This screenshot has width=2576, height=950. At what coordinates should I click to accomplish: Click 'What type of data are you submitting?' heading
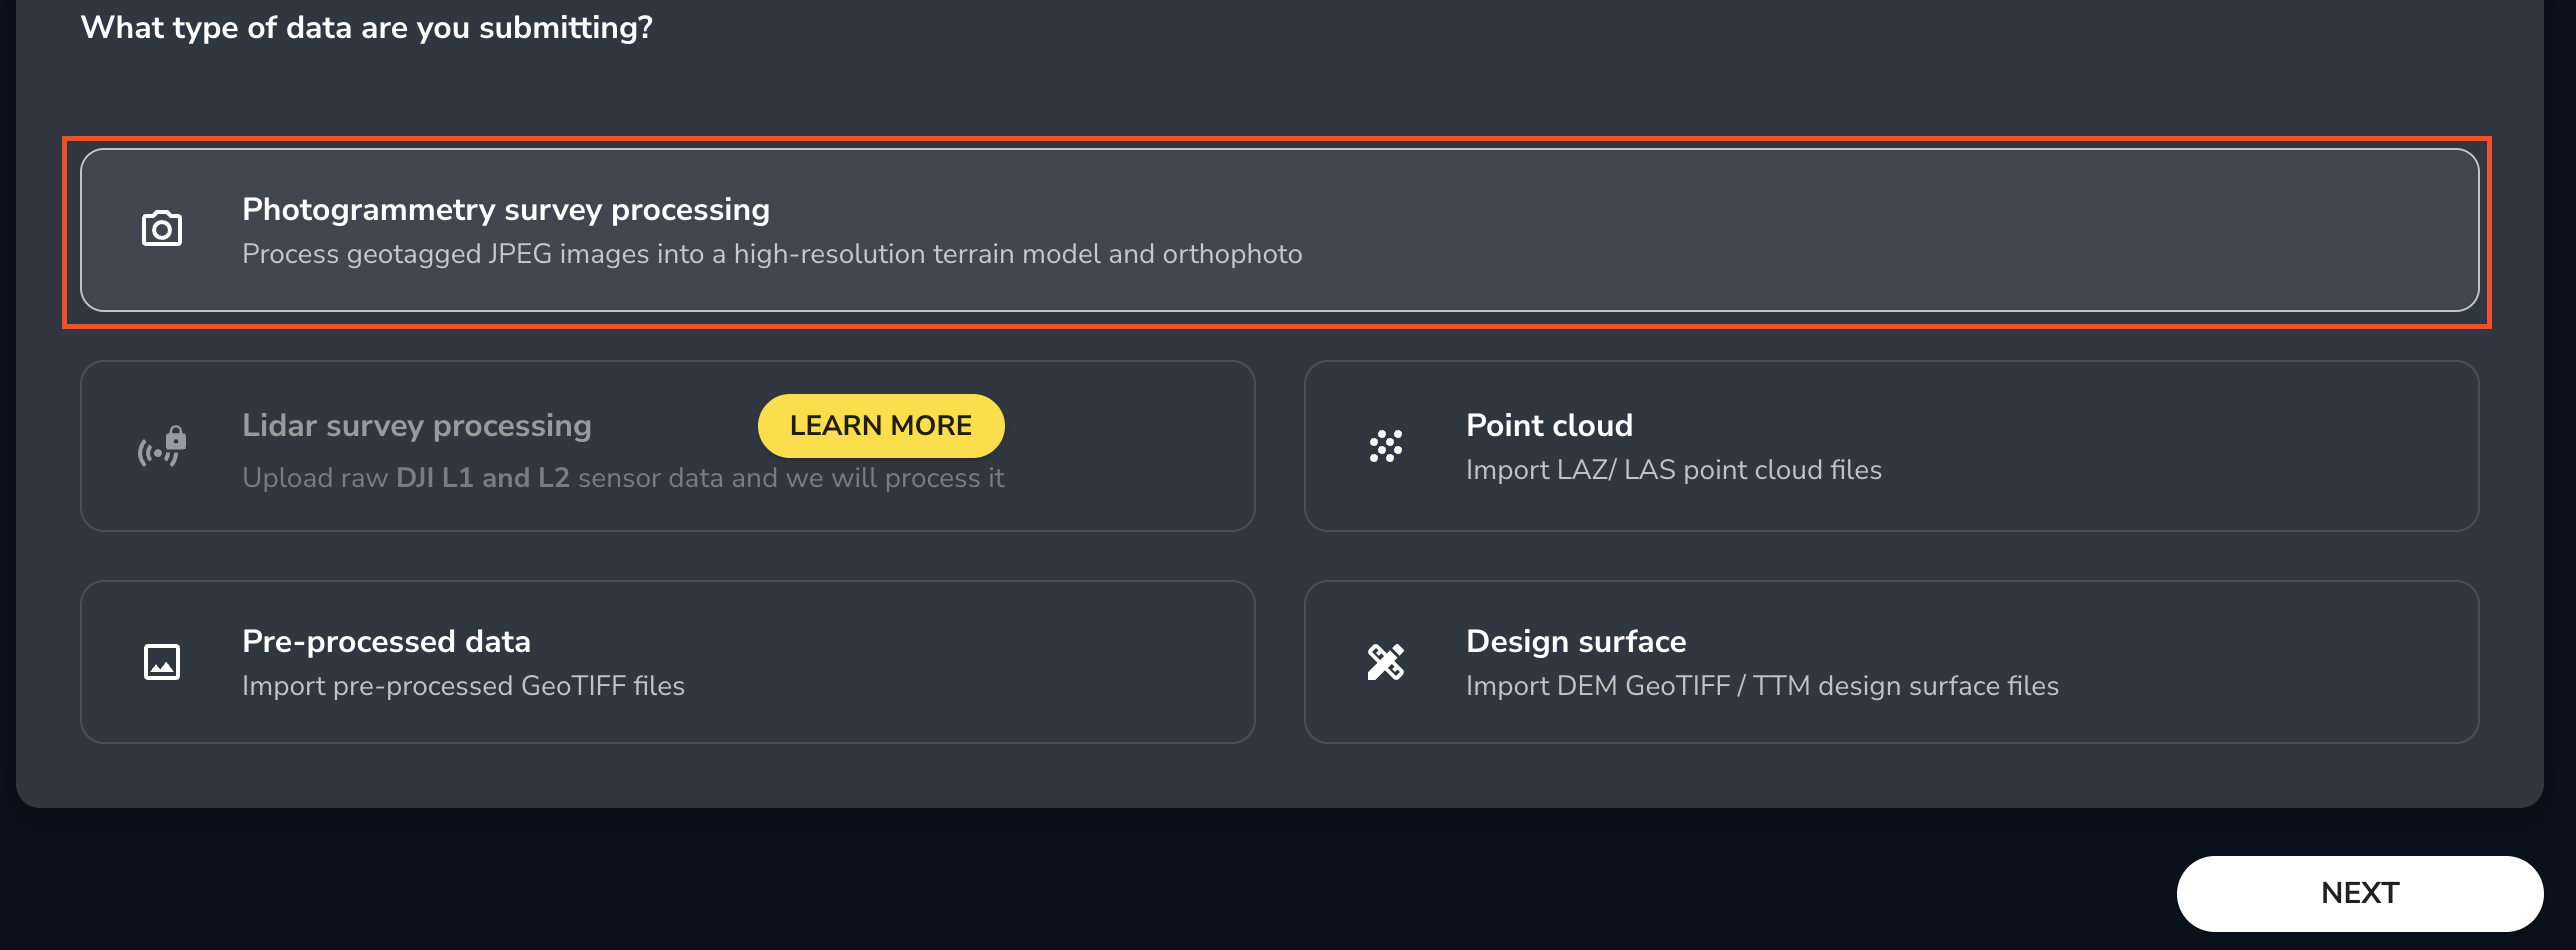point(366,28)
